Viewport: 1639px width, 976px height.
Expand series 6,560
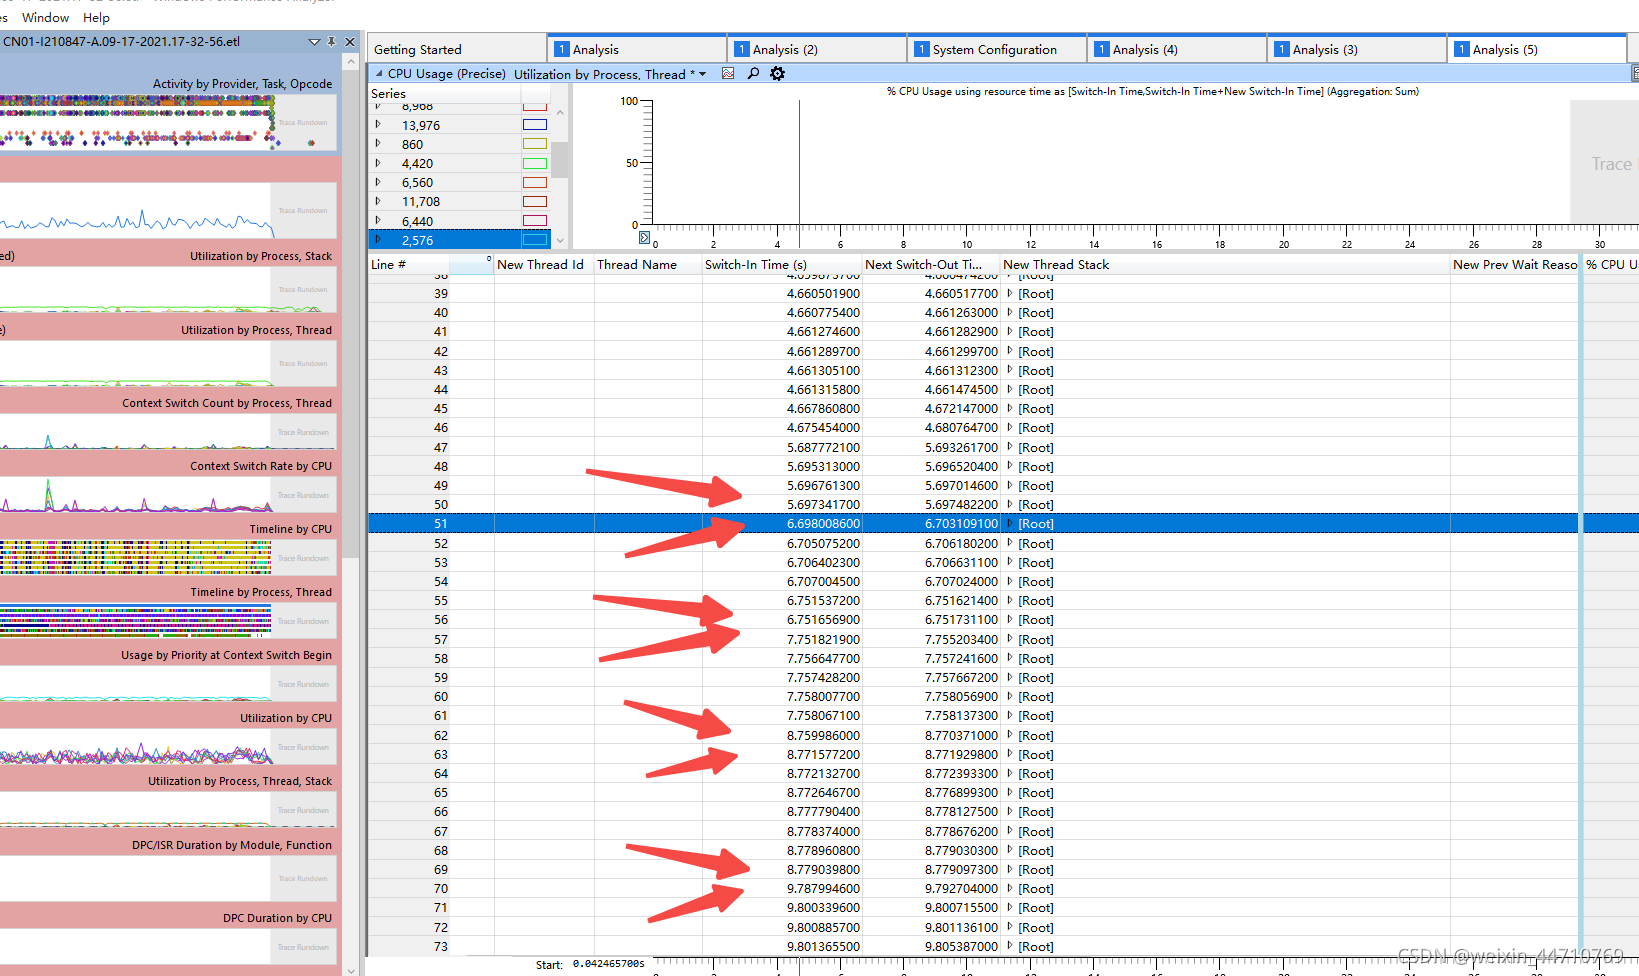[378, 182]
